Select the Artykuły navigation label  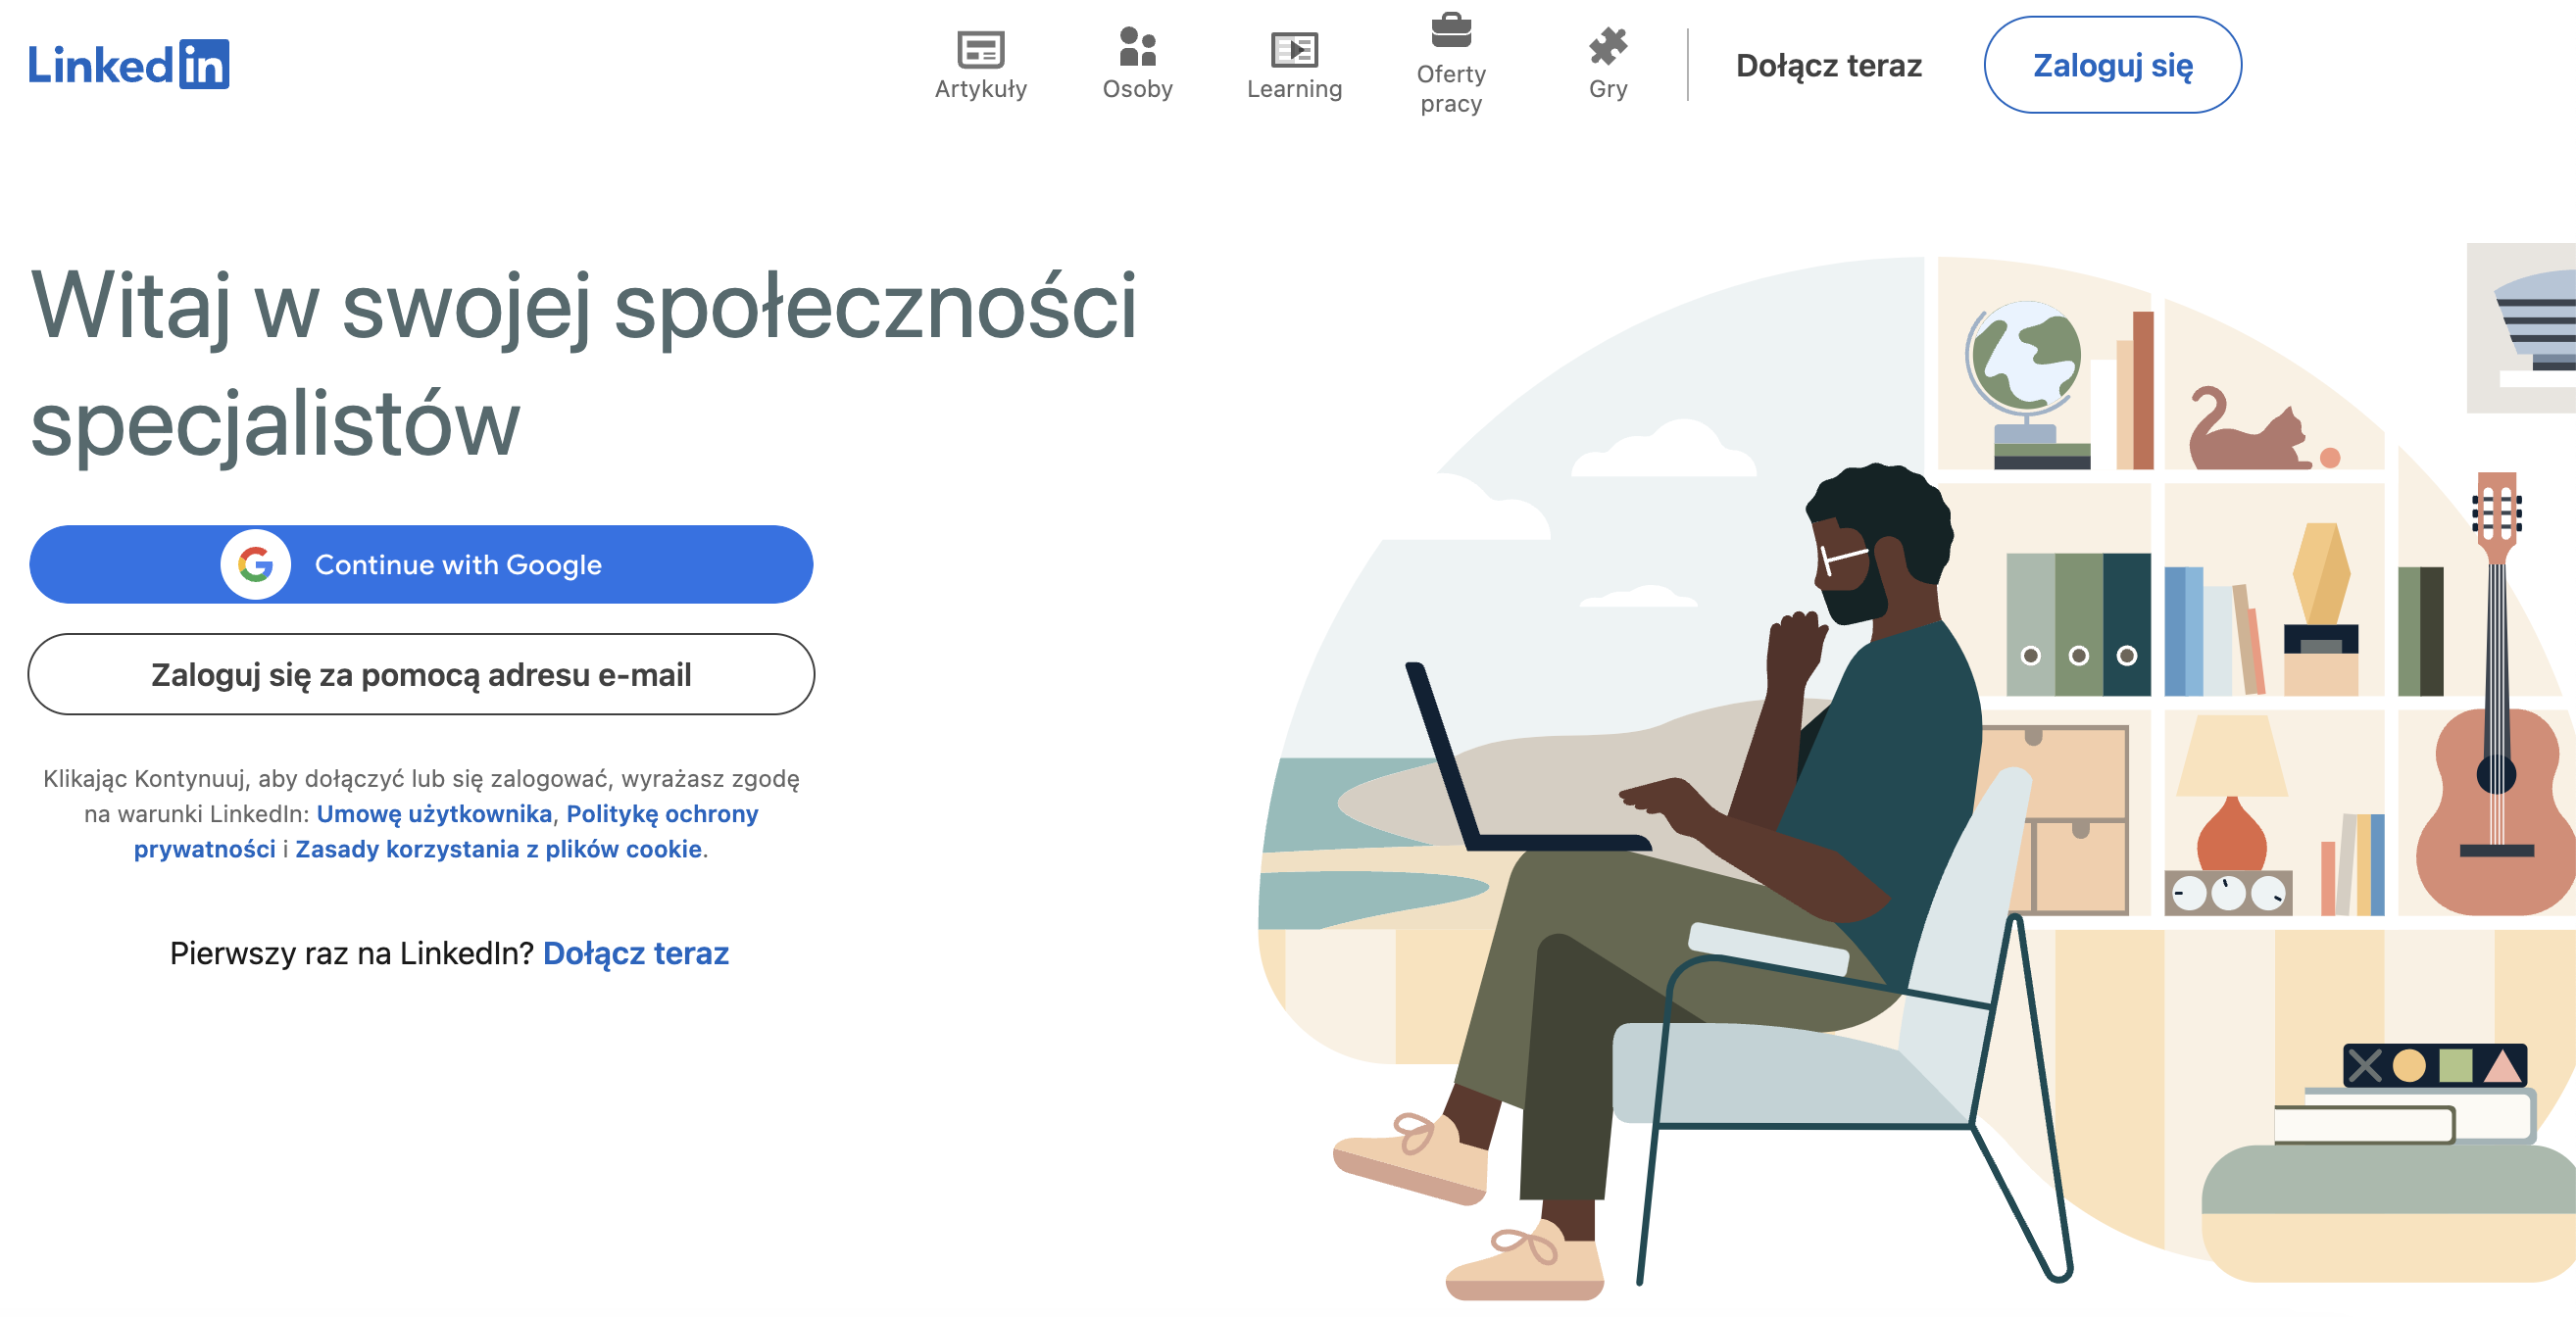(x=980, y=89)
